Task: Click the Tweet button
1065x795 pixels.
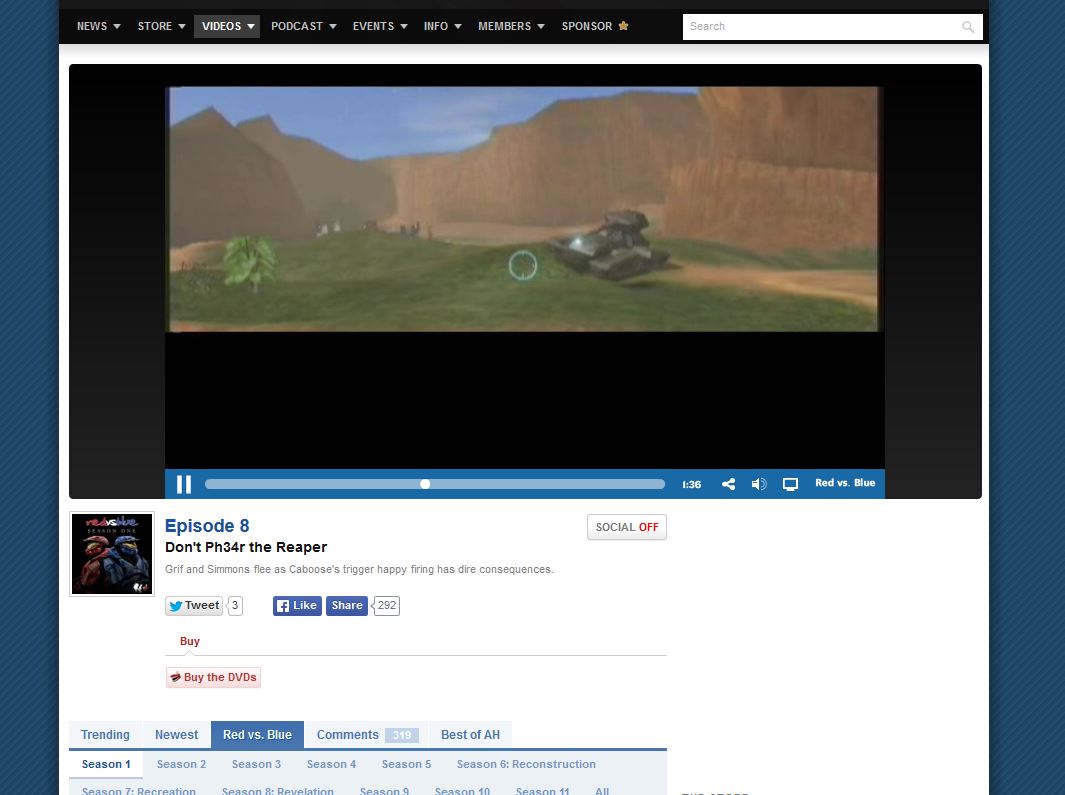Action: (x=194, y=605)
